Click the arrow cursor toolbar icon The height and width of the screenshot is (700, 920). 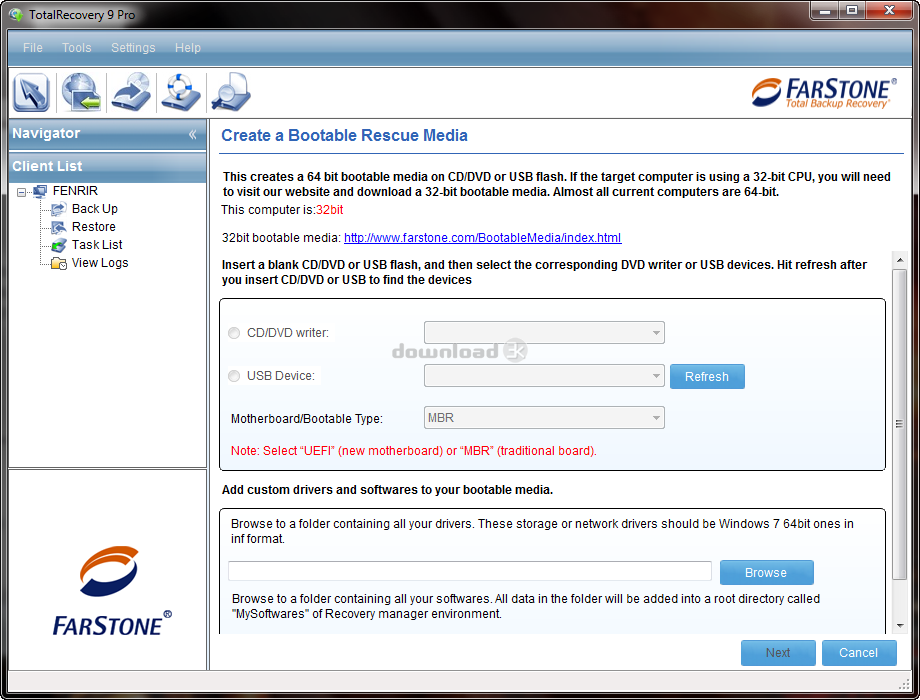[31, 93]
